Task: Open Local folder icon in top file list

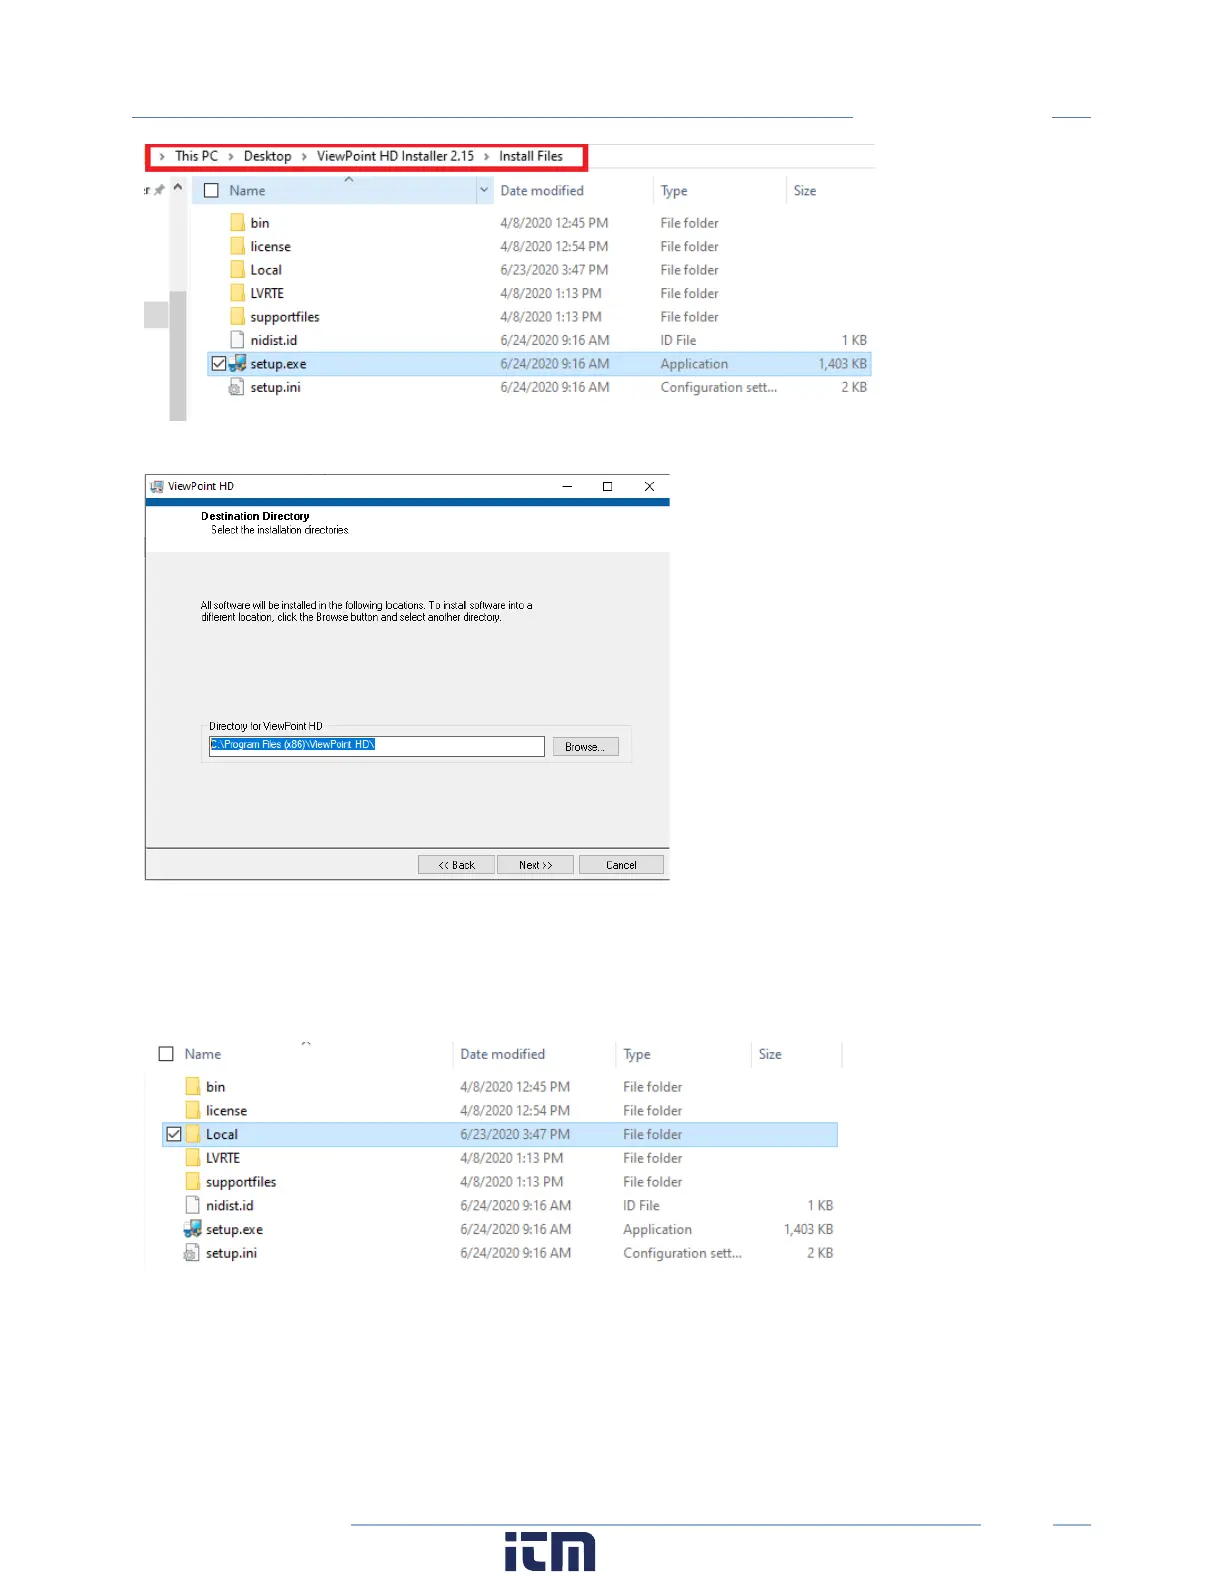Action: [237, 269]
